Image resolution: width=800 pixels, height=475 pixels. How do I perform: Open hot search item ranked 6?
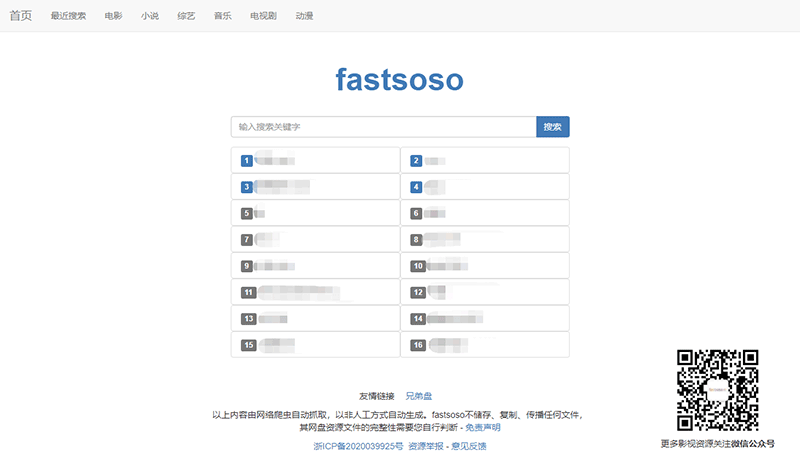point(485,213)
